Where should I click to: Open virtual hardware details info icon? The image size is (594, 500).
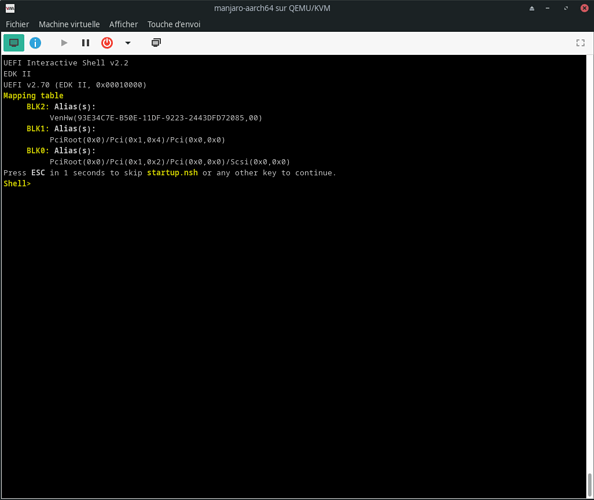pos(35,43)
